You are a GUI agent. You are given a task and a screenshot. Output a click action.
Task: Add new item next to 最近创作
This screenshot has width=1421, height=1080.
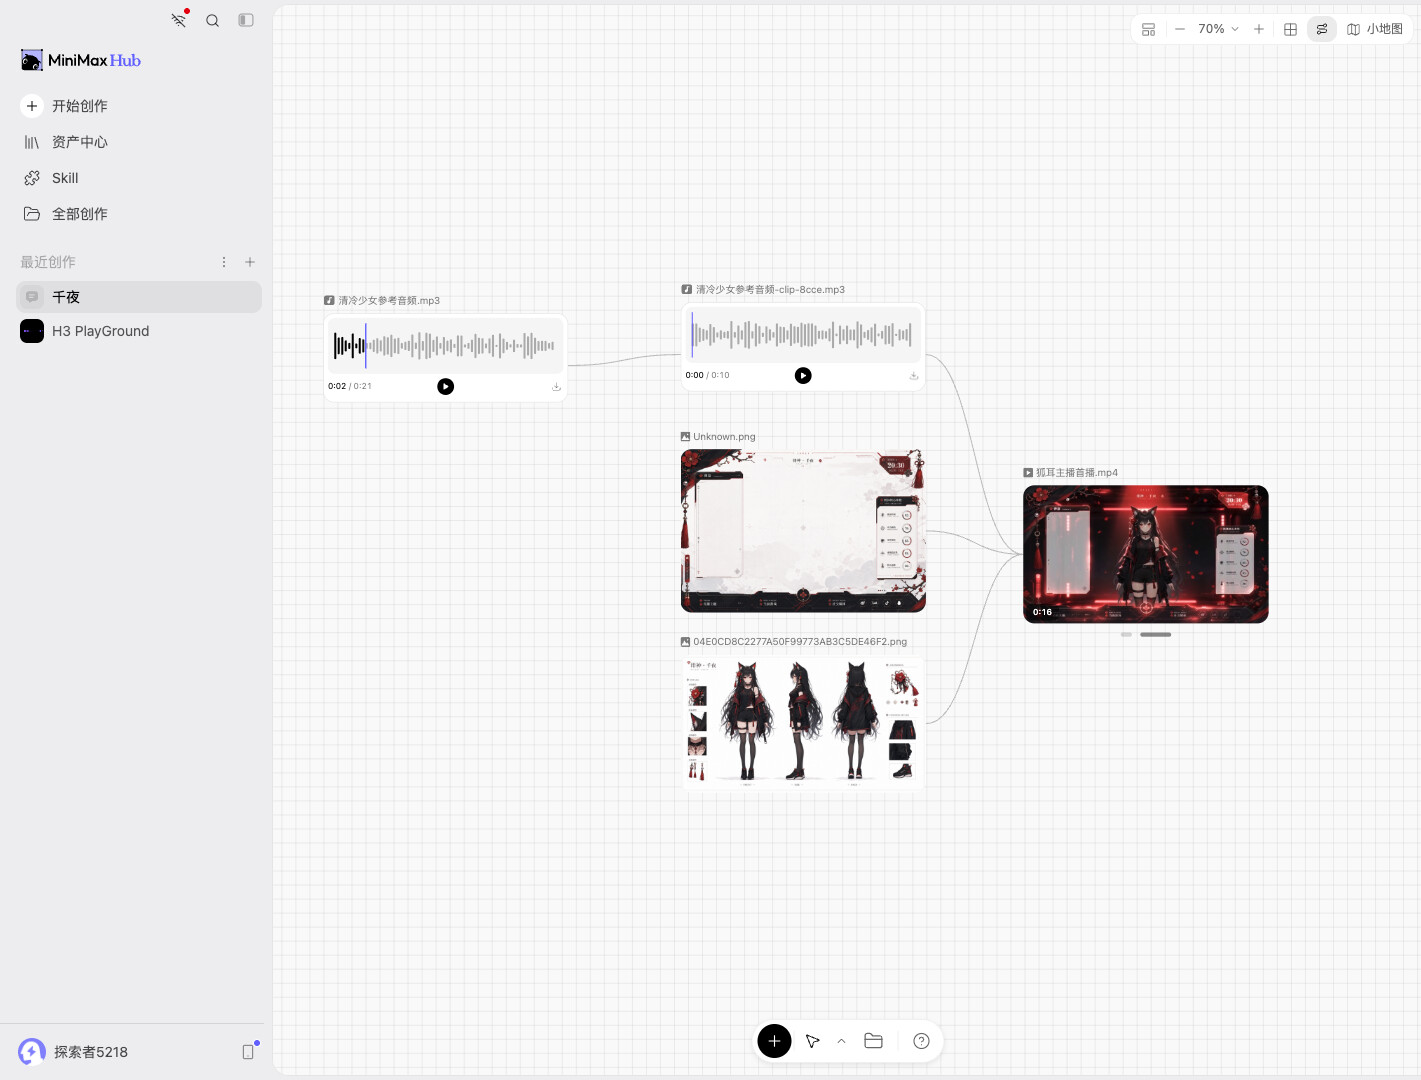coord(250,262)
